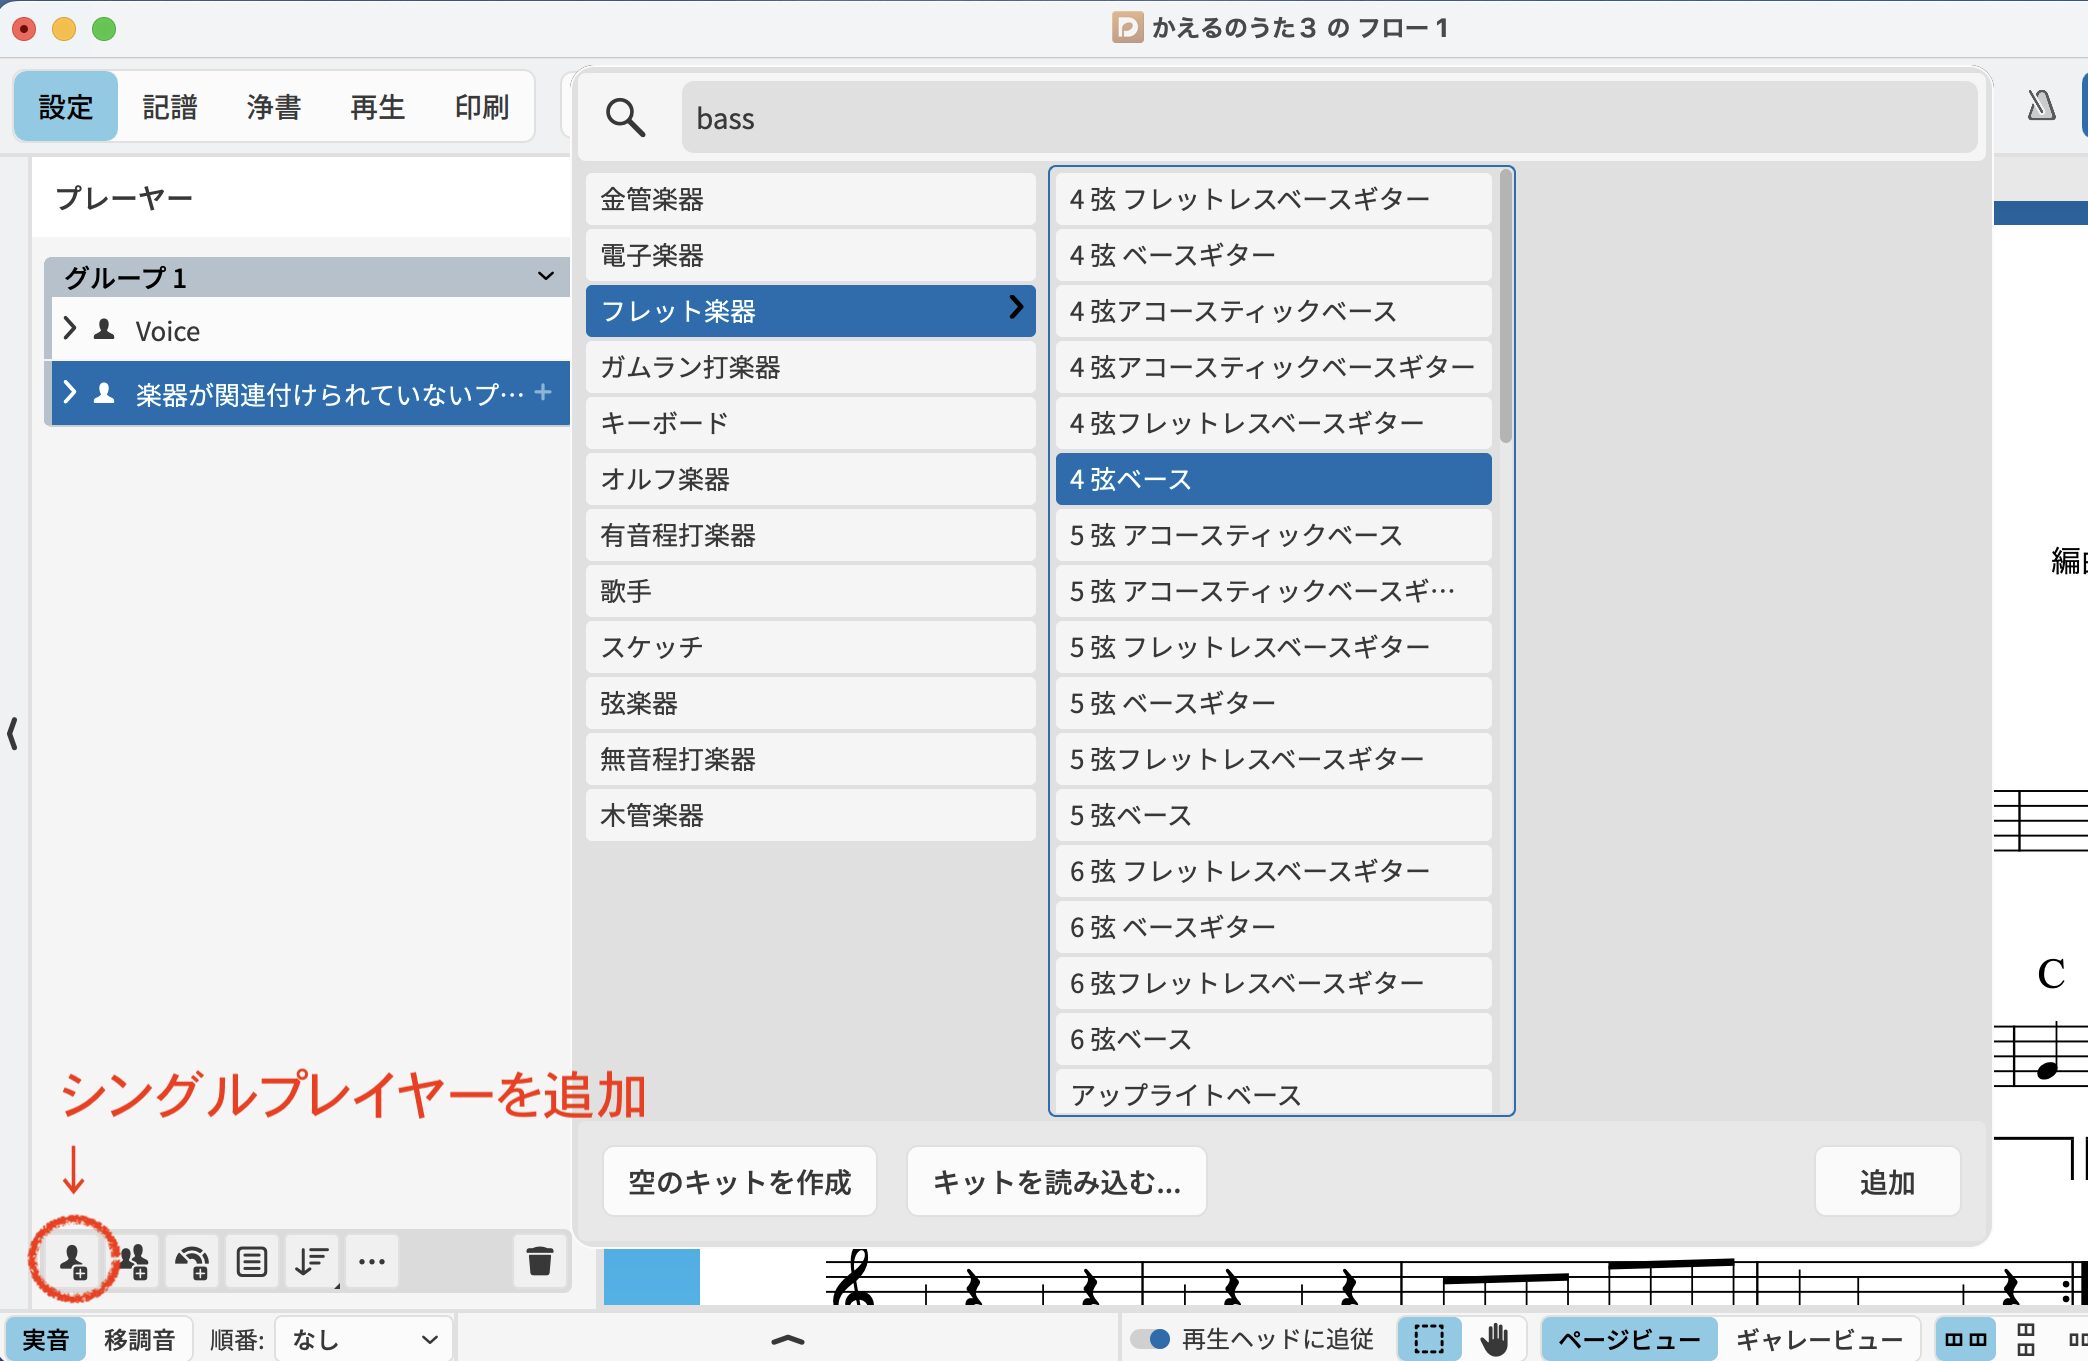Open the 順番 order dropdown
The height and width of the screenshot is (1361, 2088).
364,1339
